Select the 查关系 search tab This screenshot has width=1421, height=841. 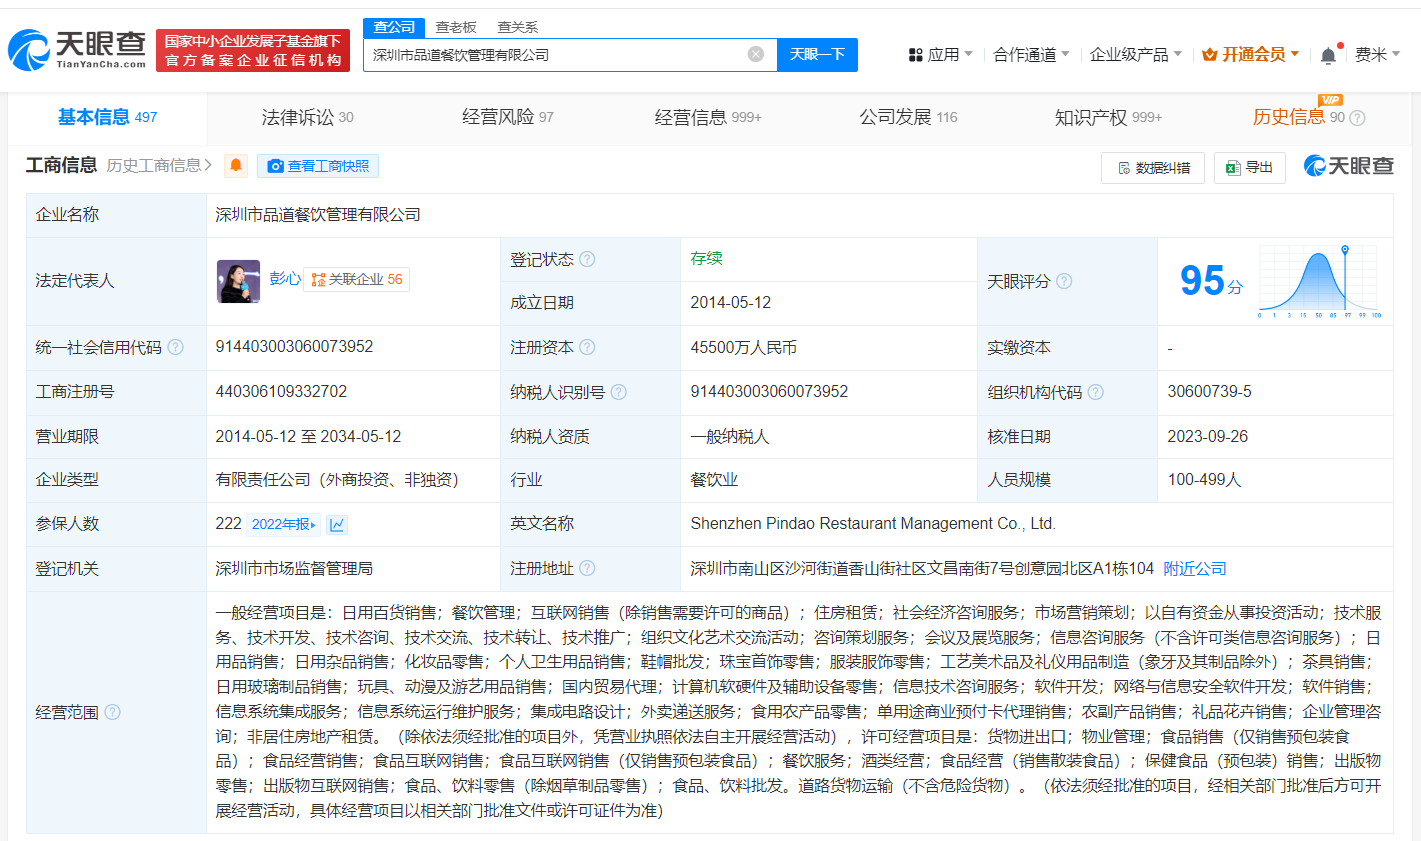coord(518,27)
